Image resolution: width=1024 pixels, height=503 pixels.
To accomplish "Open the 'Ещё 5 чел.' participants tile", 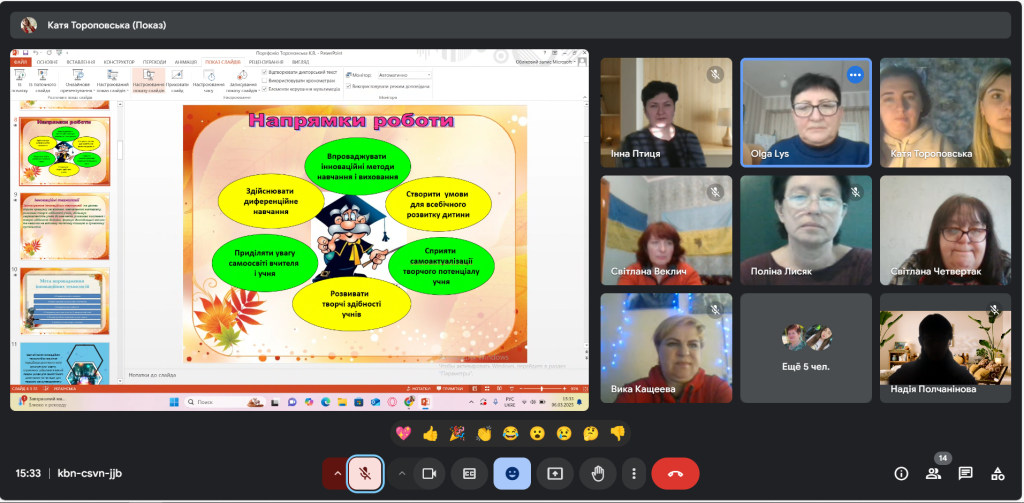I will click(806, 348).
